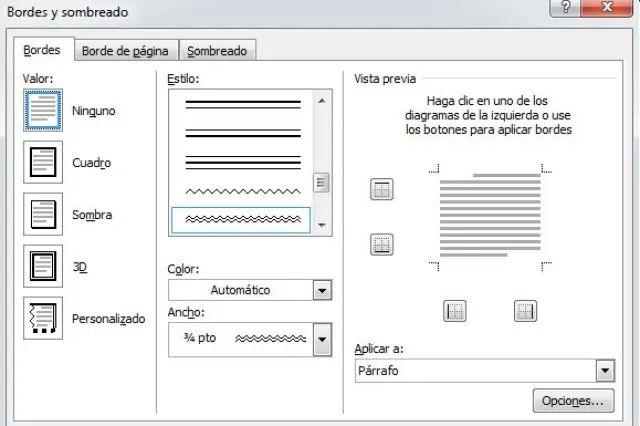The height and width of the screenshot is (426, 640).
Task: Open the Aplicar a dropdown
Action: pos(604,371)
